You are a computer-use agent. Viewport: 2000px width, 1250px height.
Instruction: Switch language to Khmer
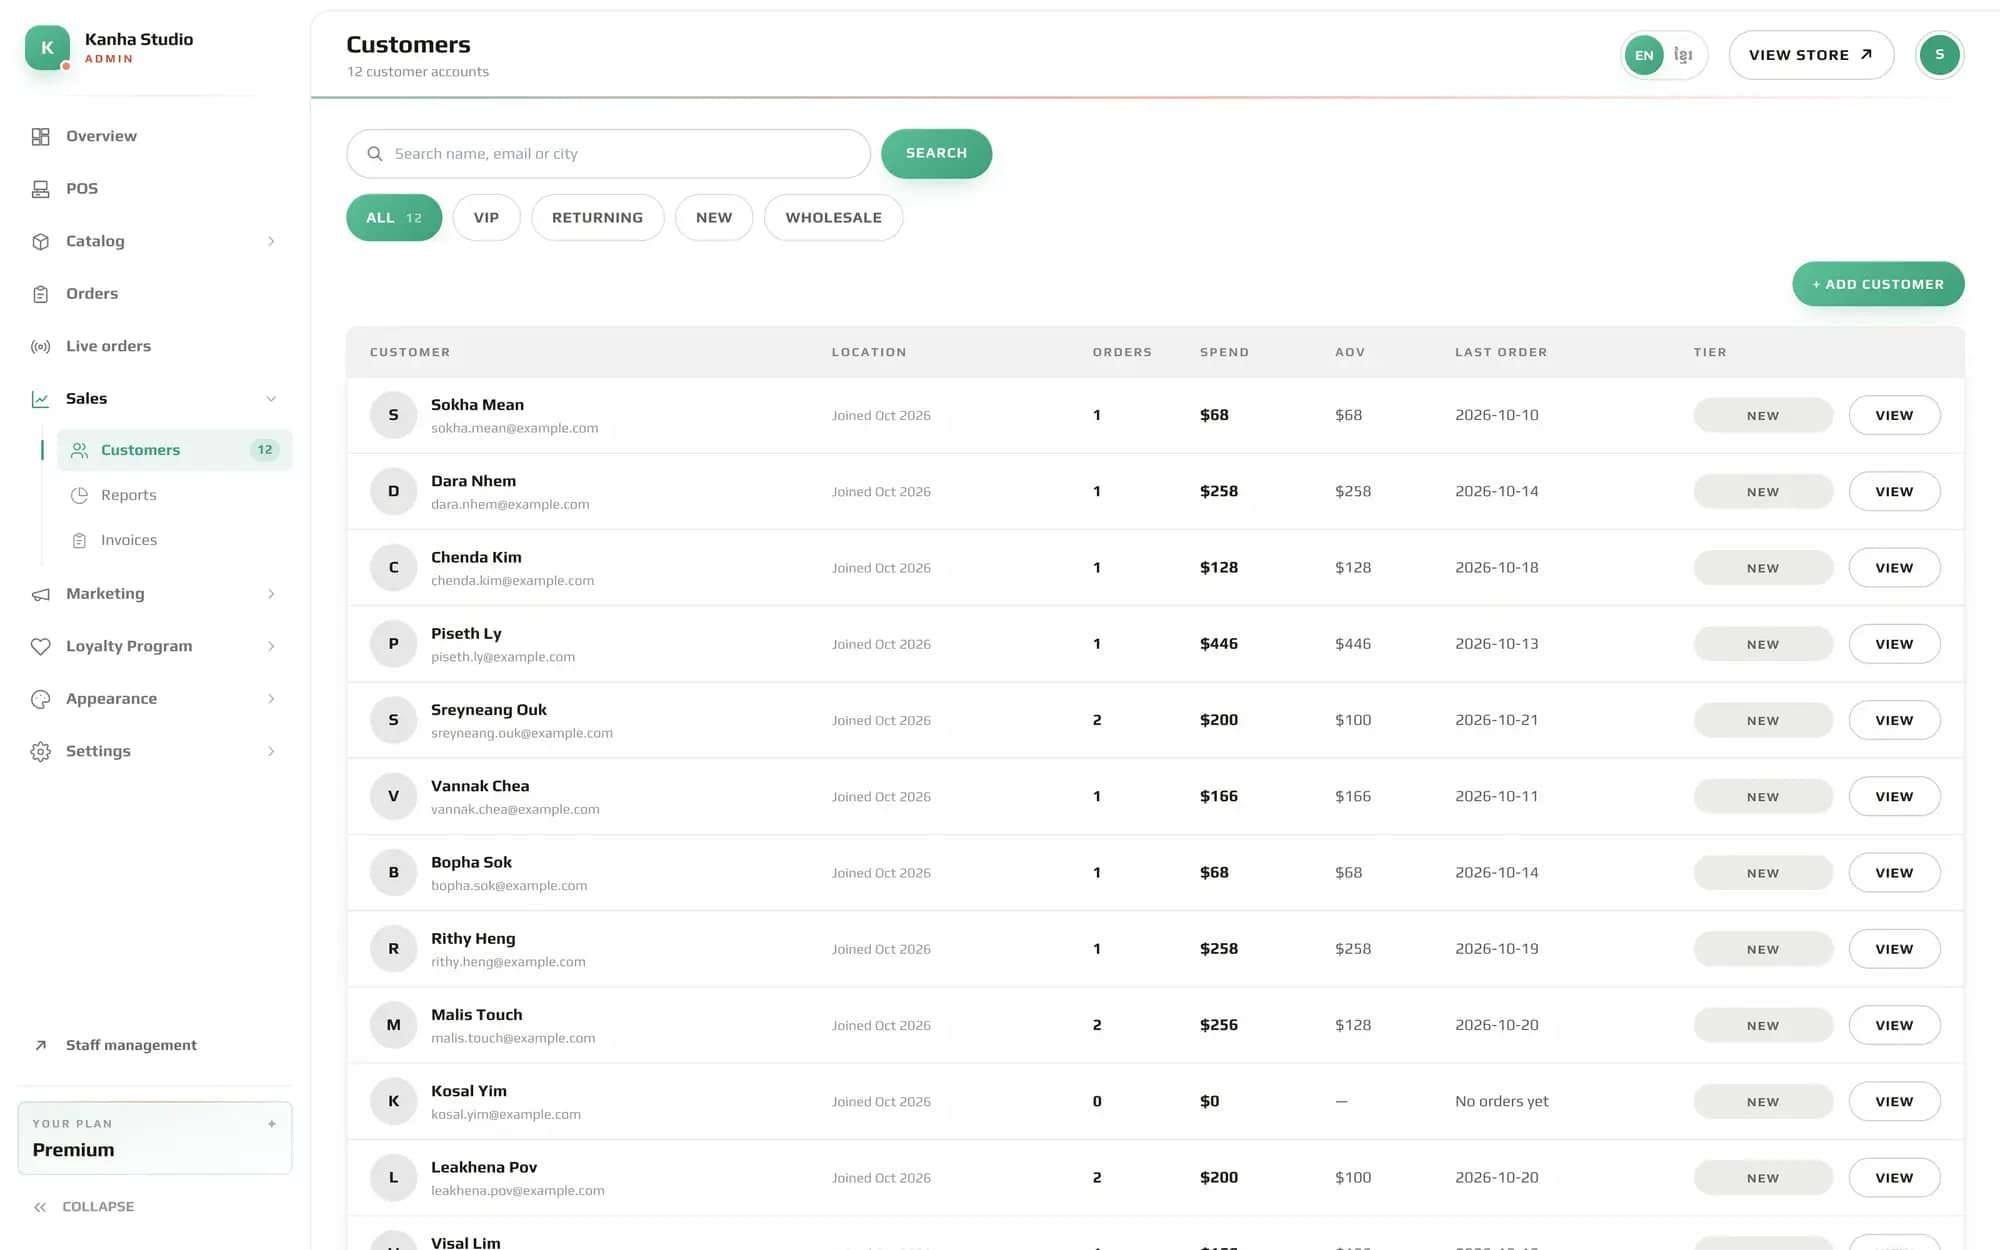(x=1683, y=55)
